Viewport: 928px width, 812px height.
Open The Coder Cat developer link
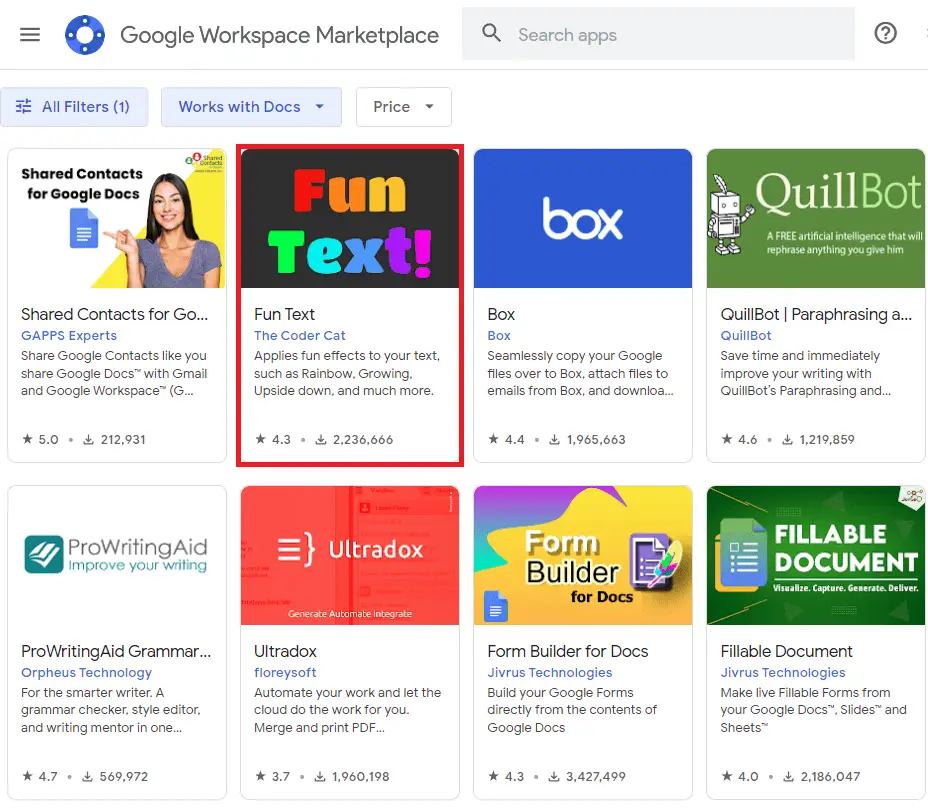(x=300, y=336)
